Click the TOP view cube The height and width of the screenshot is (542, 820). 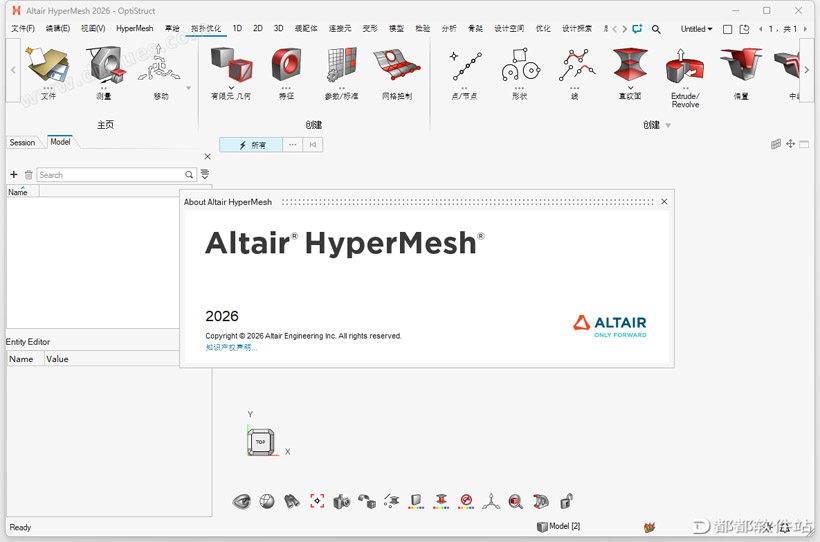[260, 442]
